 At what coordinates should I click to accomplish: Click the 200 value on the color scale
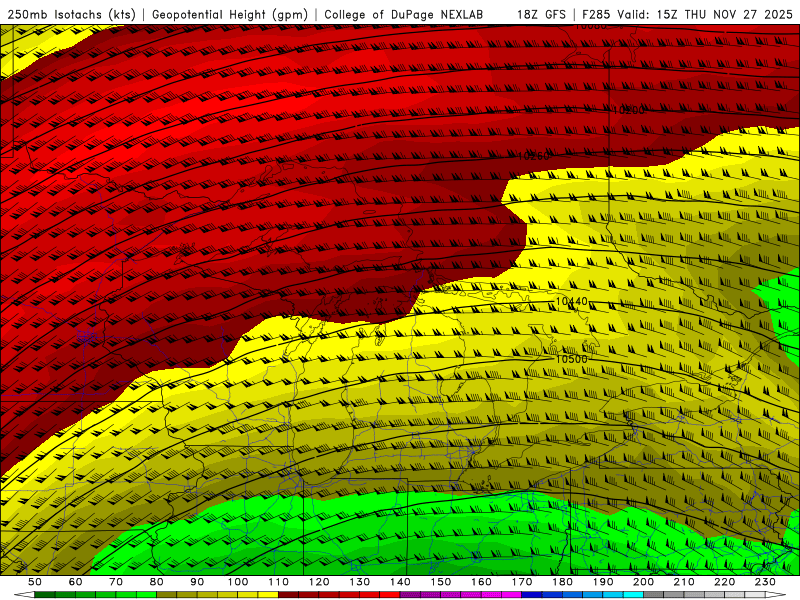click(644, 582)
